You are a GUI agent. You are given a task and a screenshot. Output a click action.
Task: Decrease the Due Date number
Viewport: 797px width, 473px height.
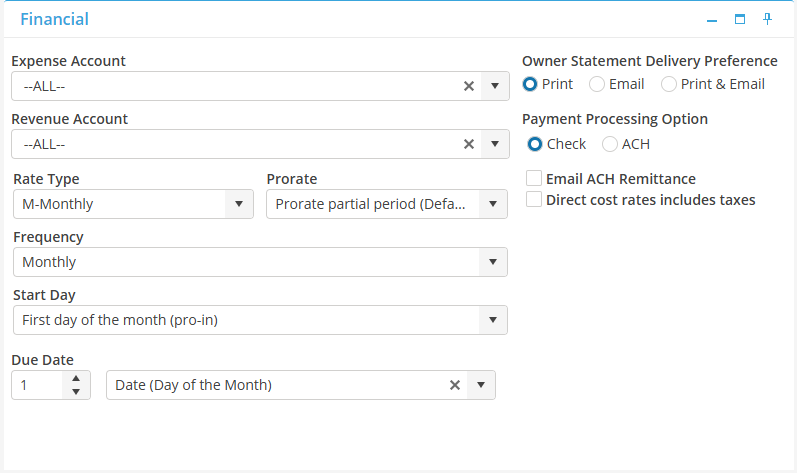click(x=76, y=391)
